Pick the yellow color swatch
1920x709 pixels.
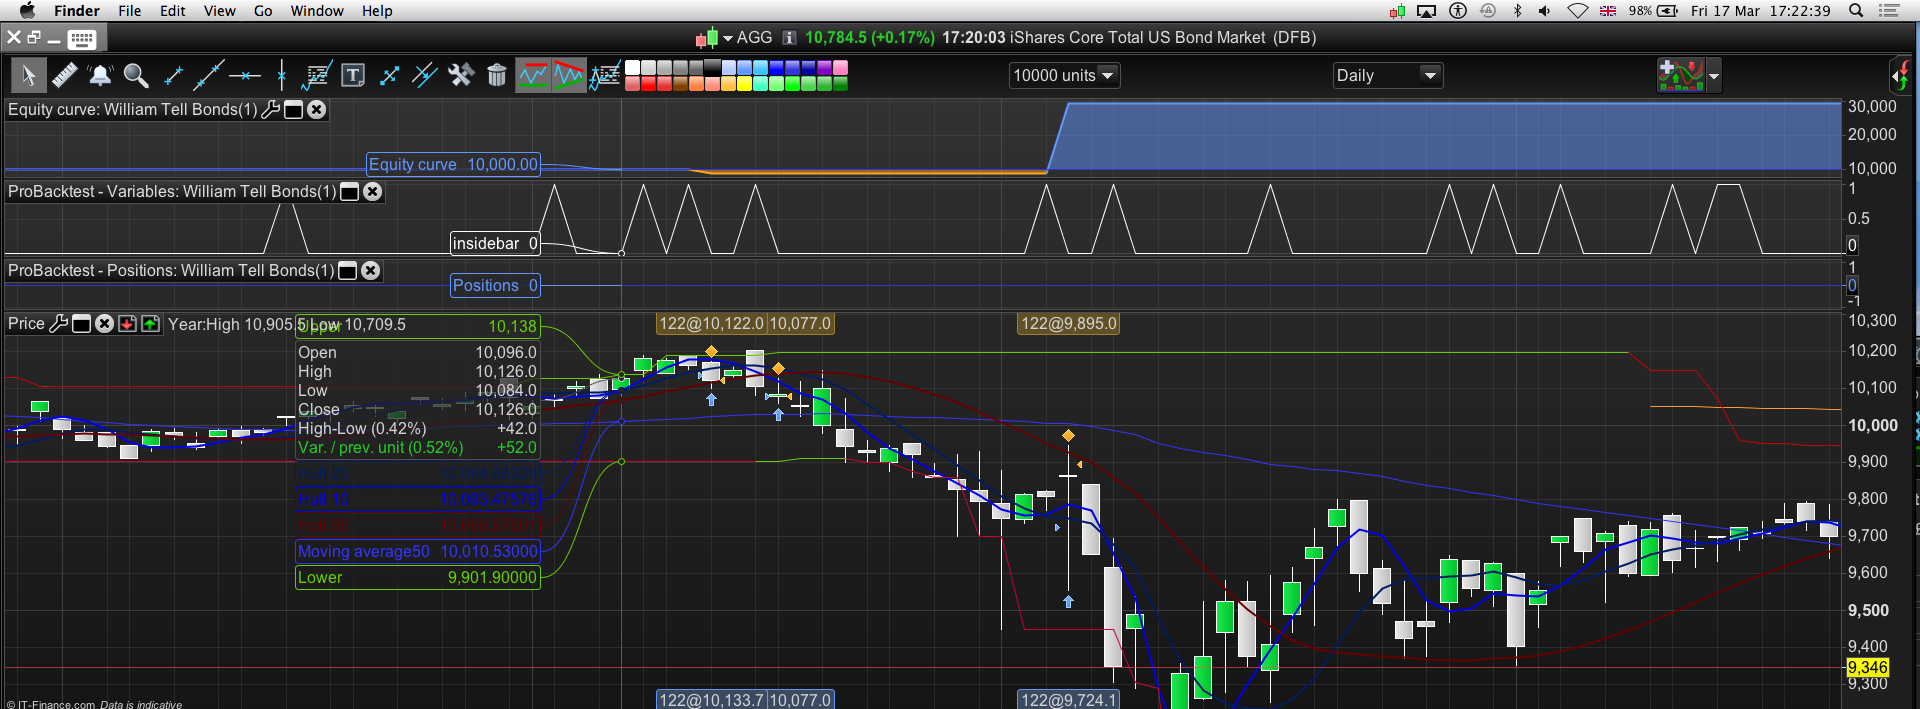744,84
